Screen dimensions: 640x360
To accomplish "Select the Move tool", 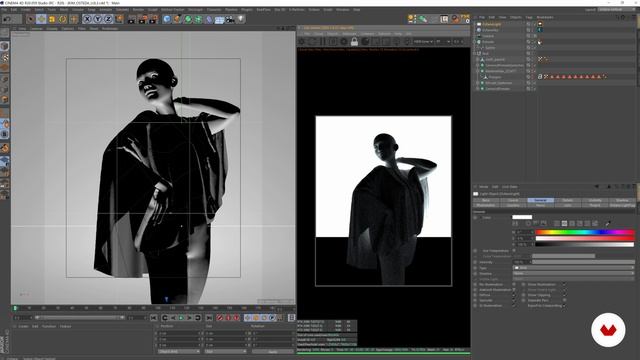I will (41, 19).
